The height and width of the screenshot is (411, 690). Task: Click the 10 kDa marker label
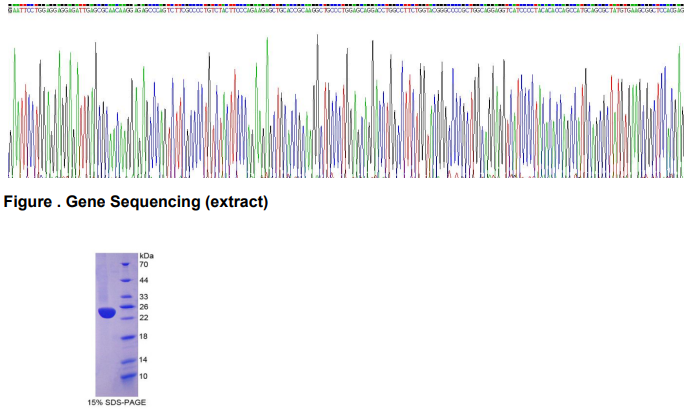click(143, 376)
